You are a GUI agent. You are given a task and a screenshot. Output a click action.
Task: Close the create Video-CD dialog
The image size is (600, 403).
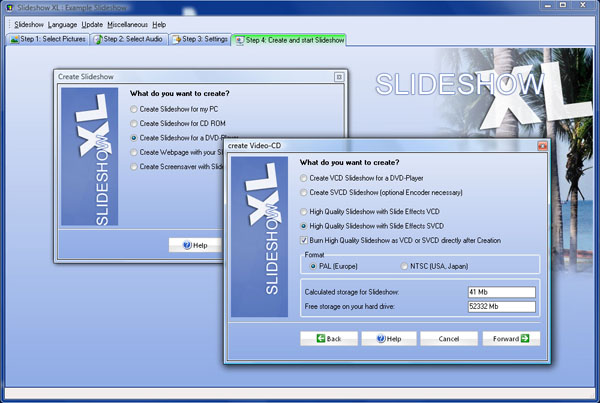pos(542,146)
